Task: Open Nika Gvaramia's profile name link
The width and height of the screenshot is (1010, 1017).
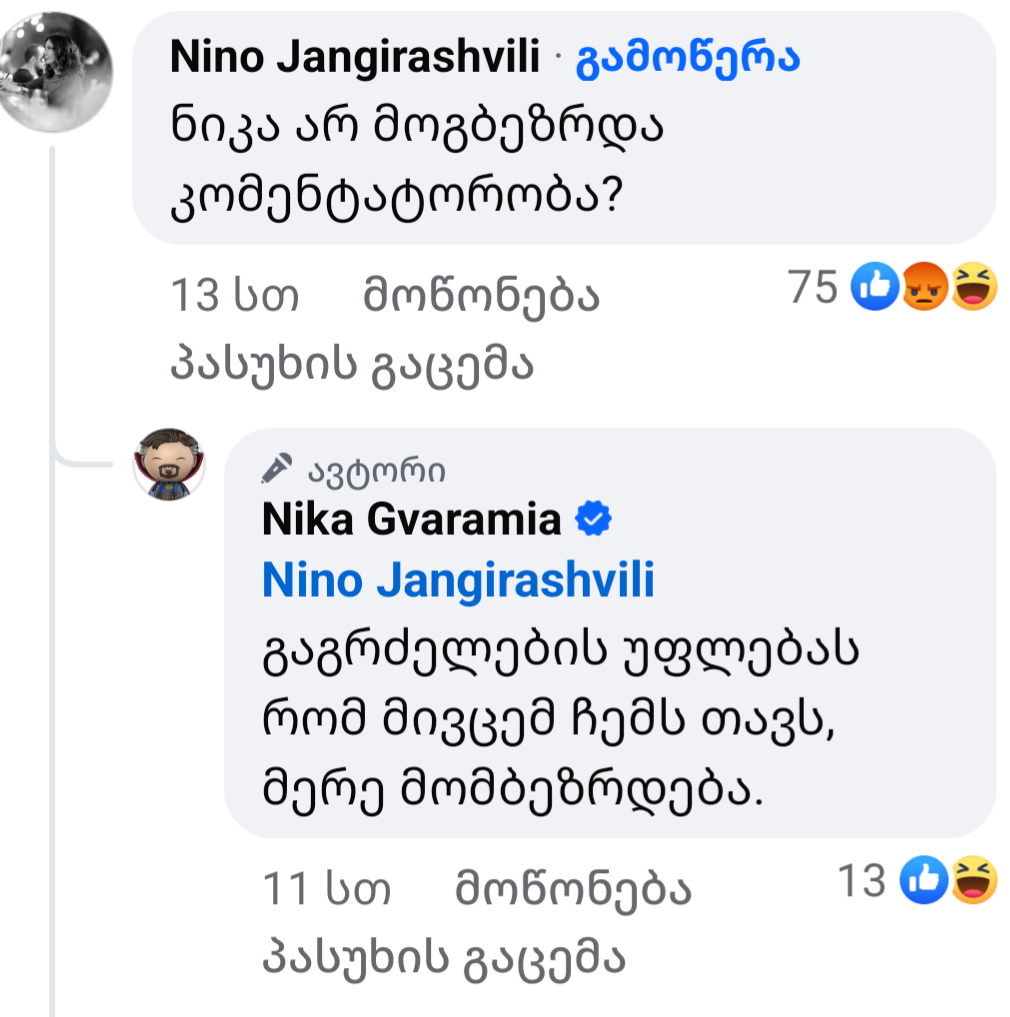Action: 411,520
